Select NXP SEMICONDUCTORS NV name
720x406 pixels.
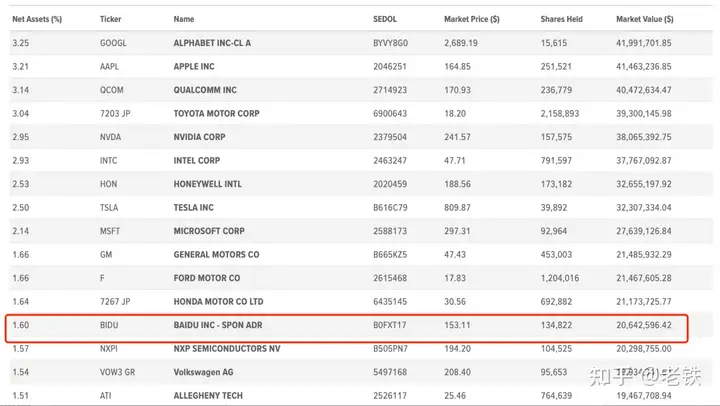[227, 349]
